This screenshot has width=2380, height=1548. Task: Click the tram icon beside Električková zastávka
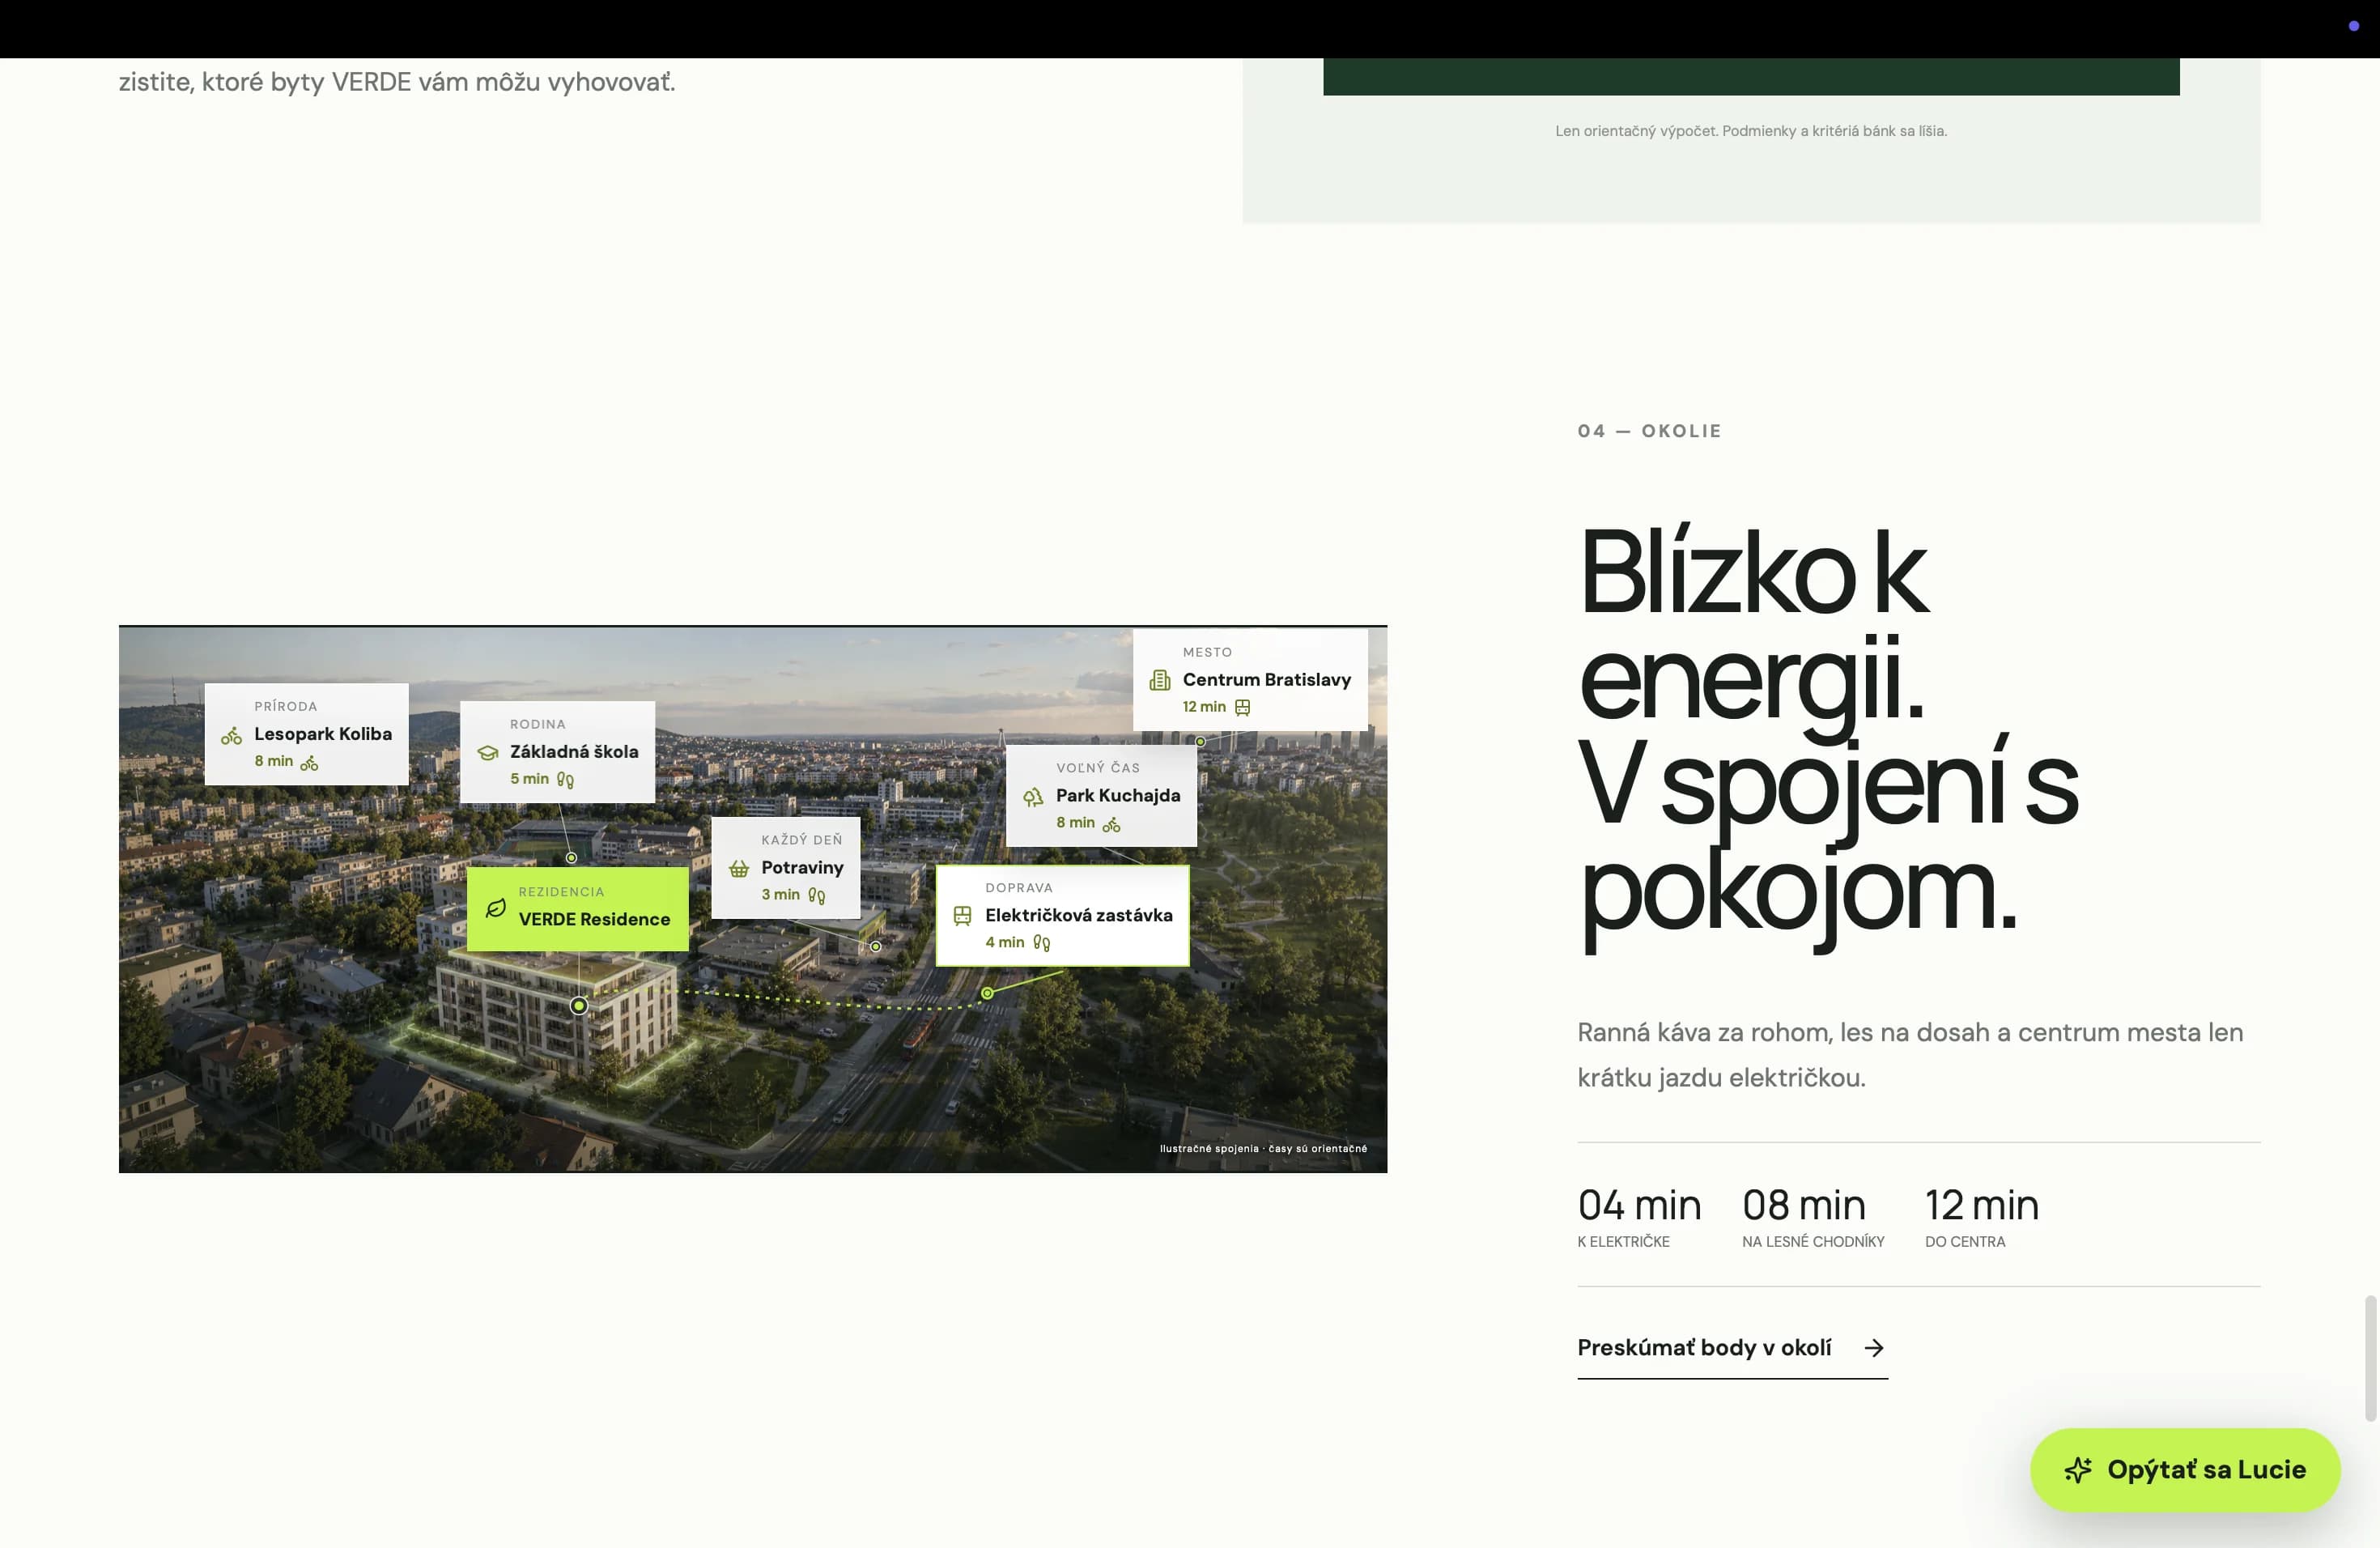click(962, 916)
